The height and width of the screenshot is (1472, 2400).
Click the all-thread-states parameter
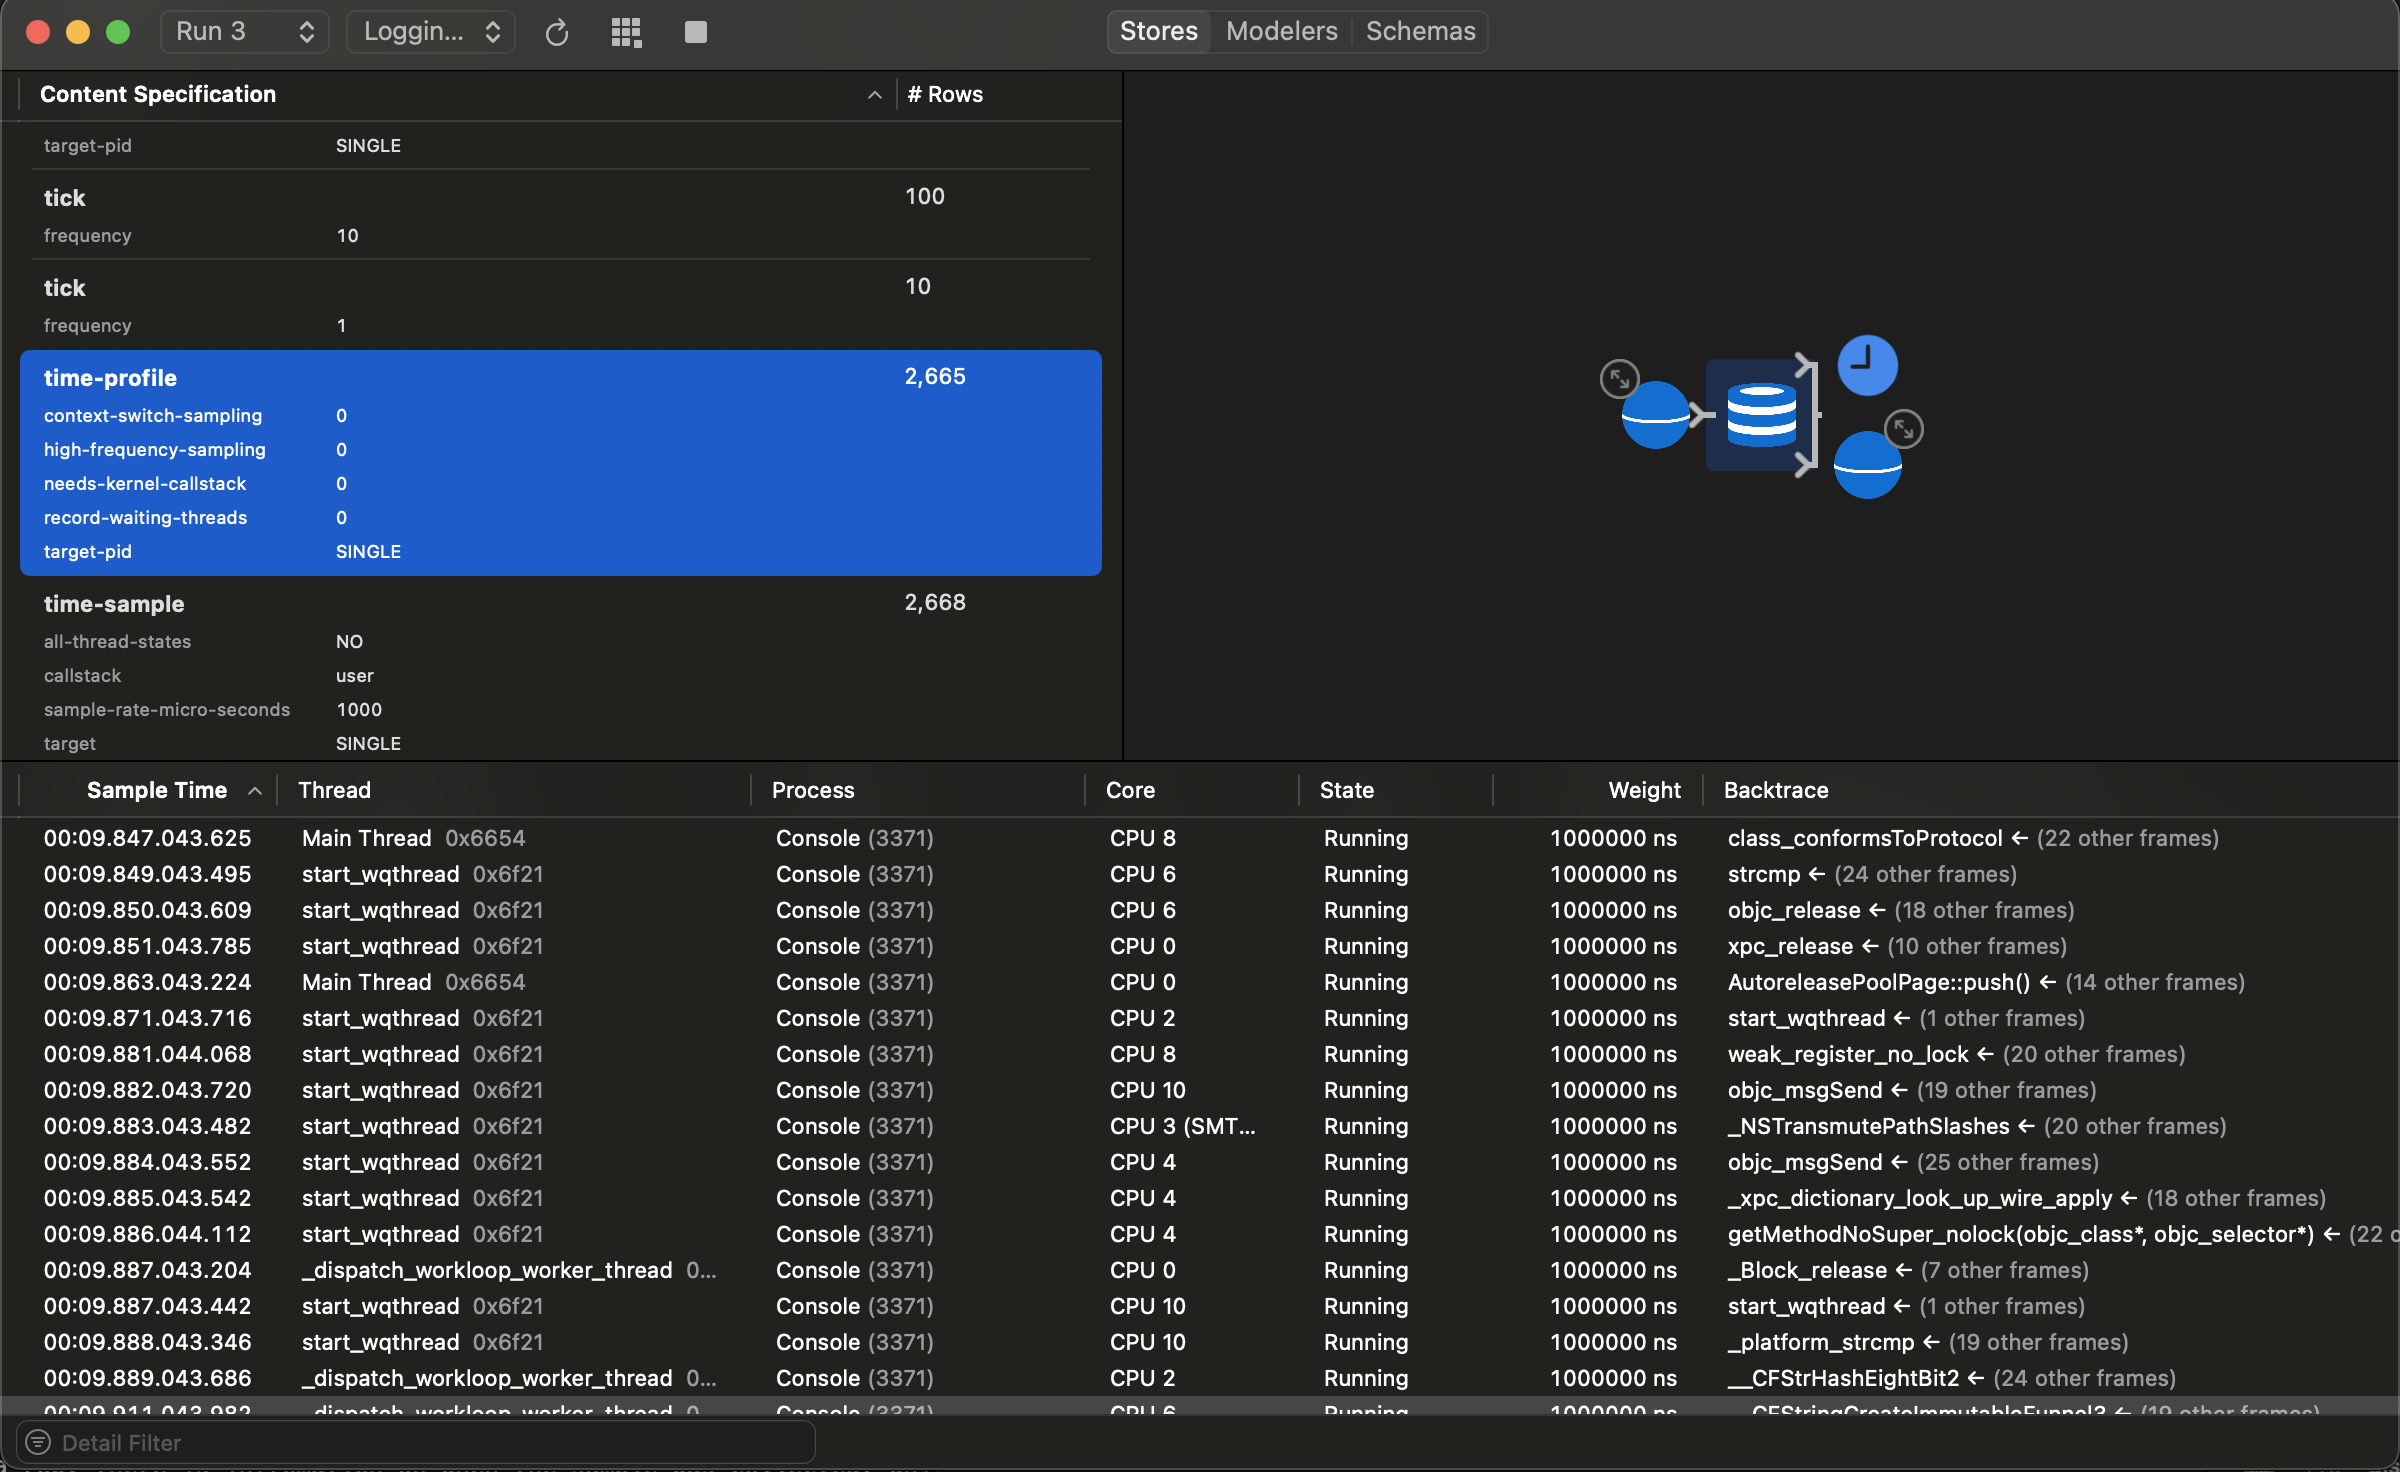[117, 641]
